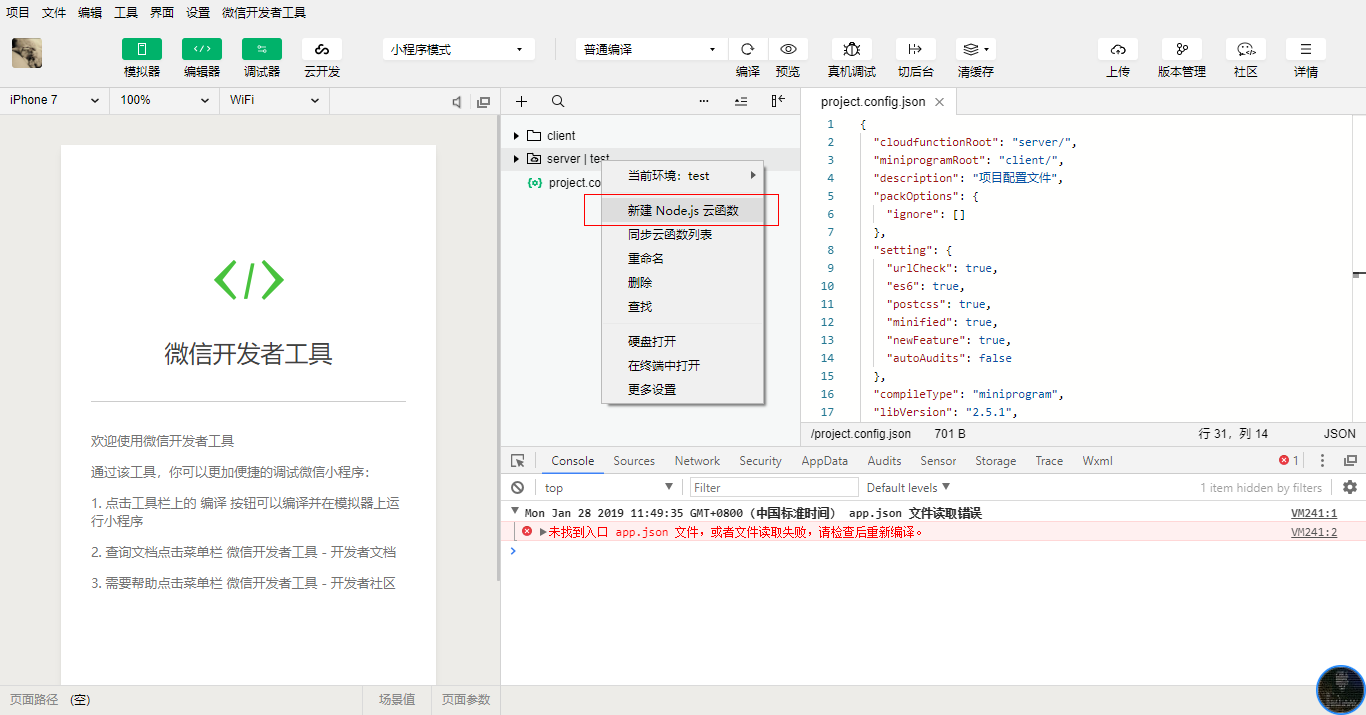1366x715 pixels.
Task: Open the Default levels log dropdown
Action: pyautogui.click(x=908, y=488)
